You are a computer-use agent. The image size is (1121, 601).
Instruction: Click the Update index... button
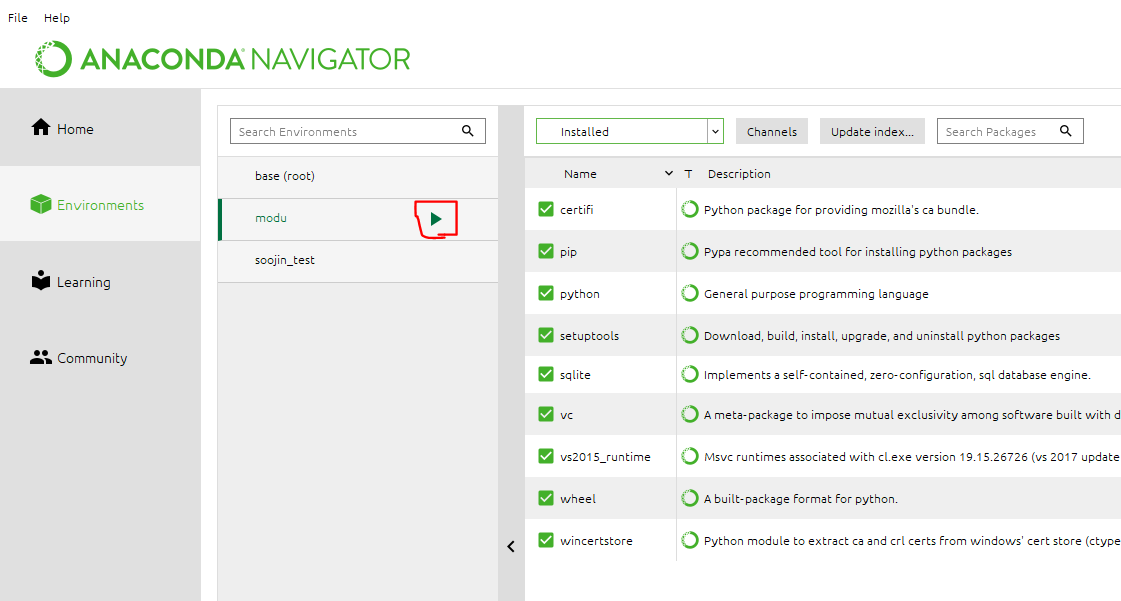pos(872,131)
